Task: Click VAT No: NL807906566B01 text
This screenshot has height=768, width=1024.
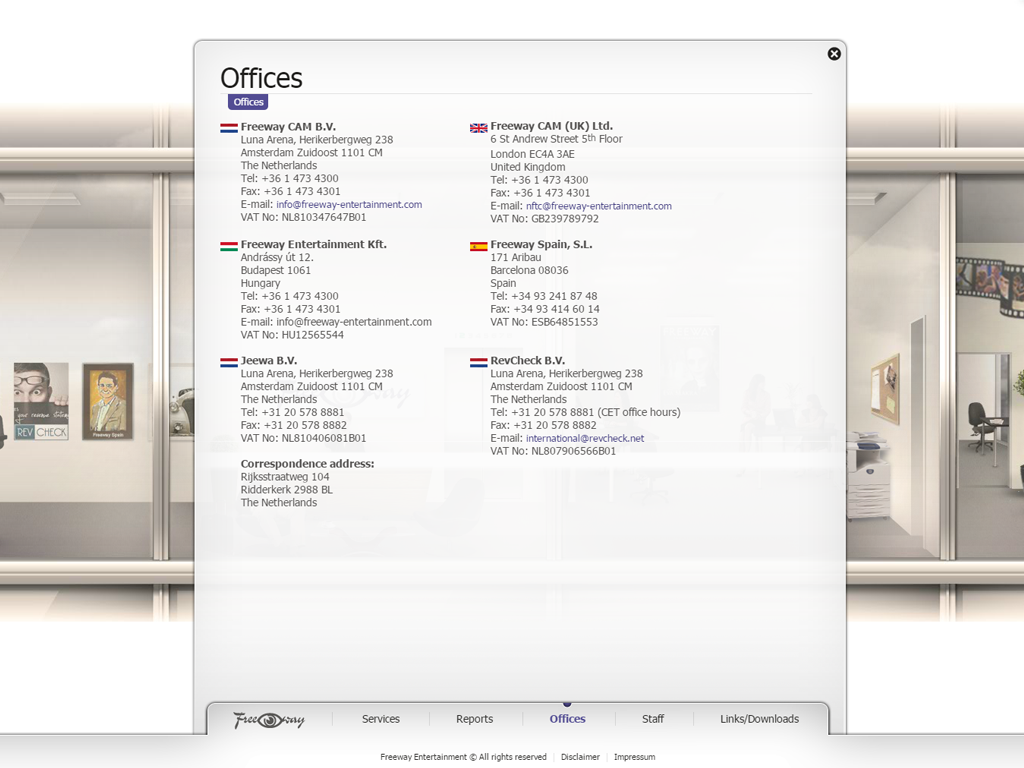Action: click(553, 451)
